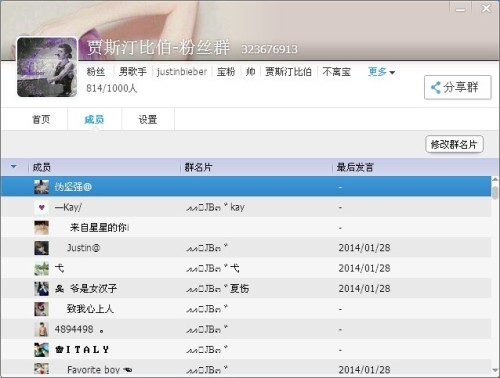Click member count 814/1000人

coord(112,88)
